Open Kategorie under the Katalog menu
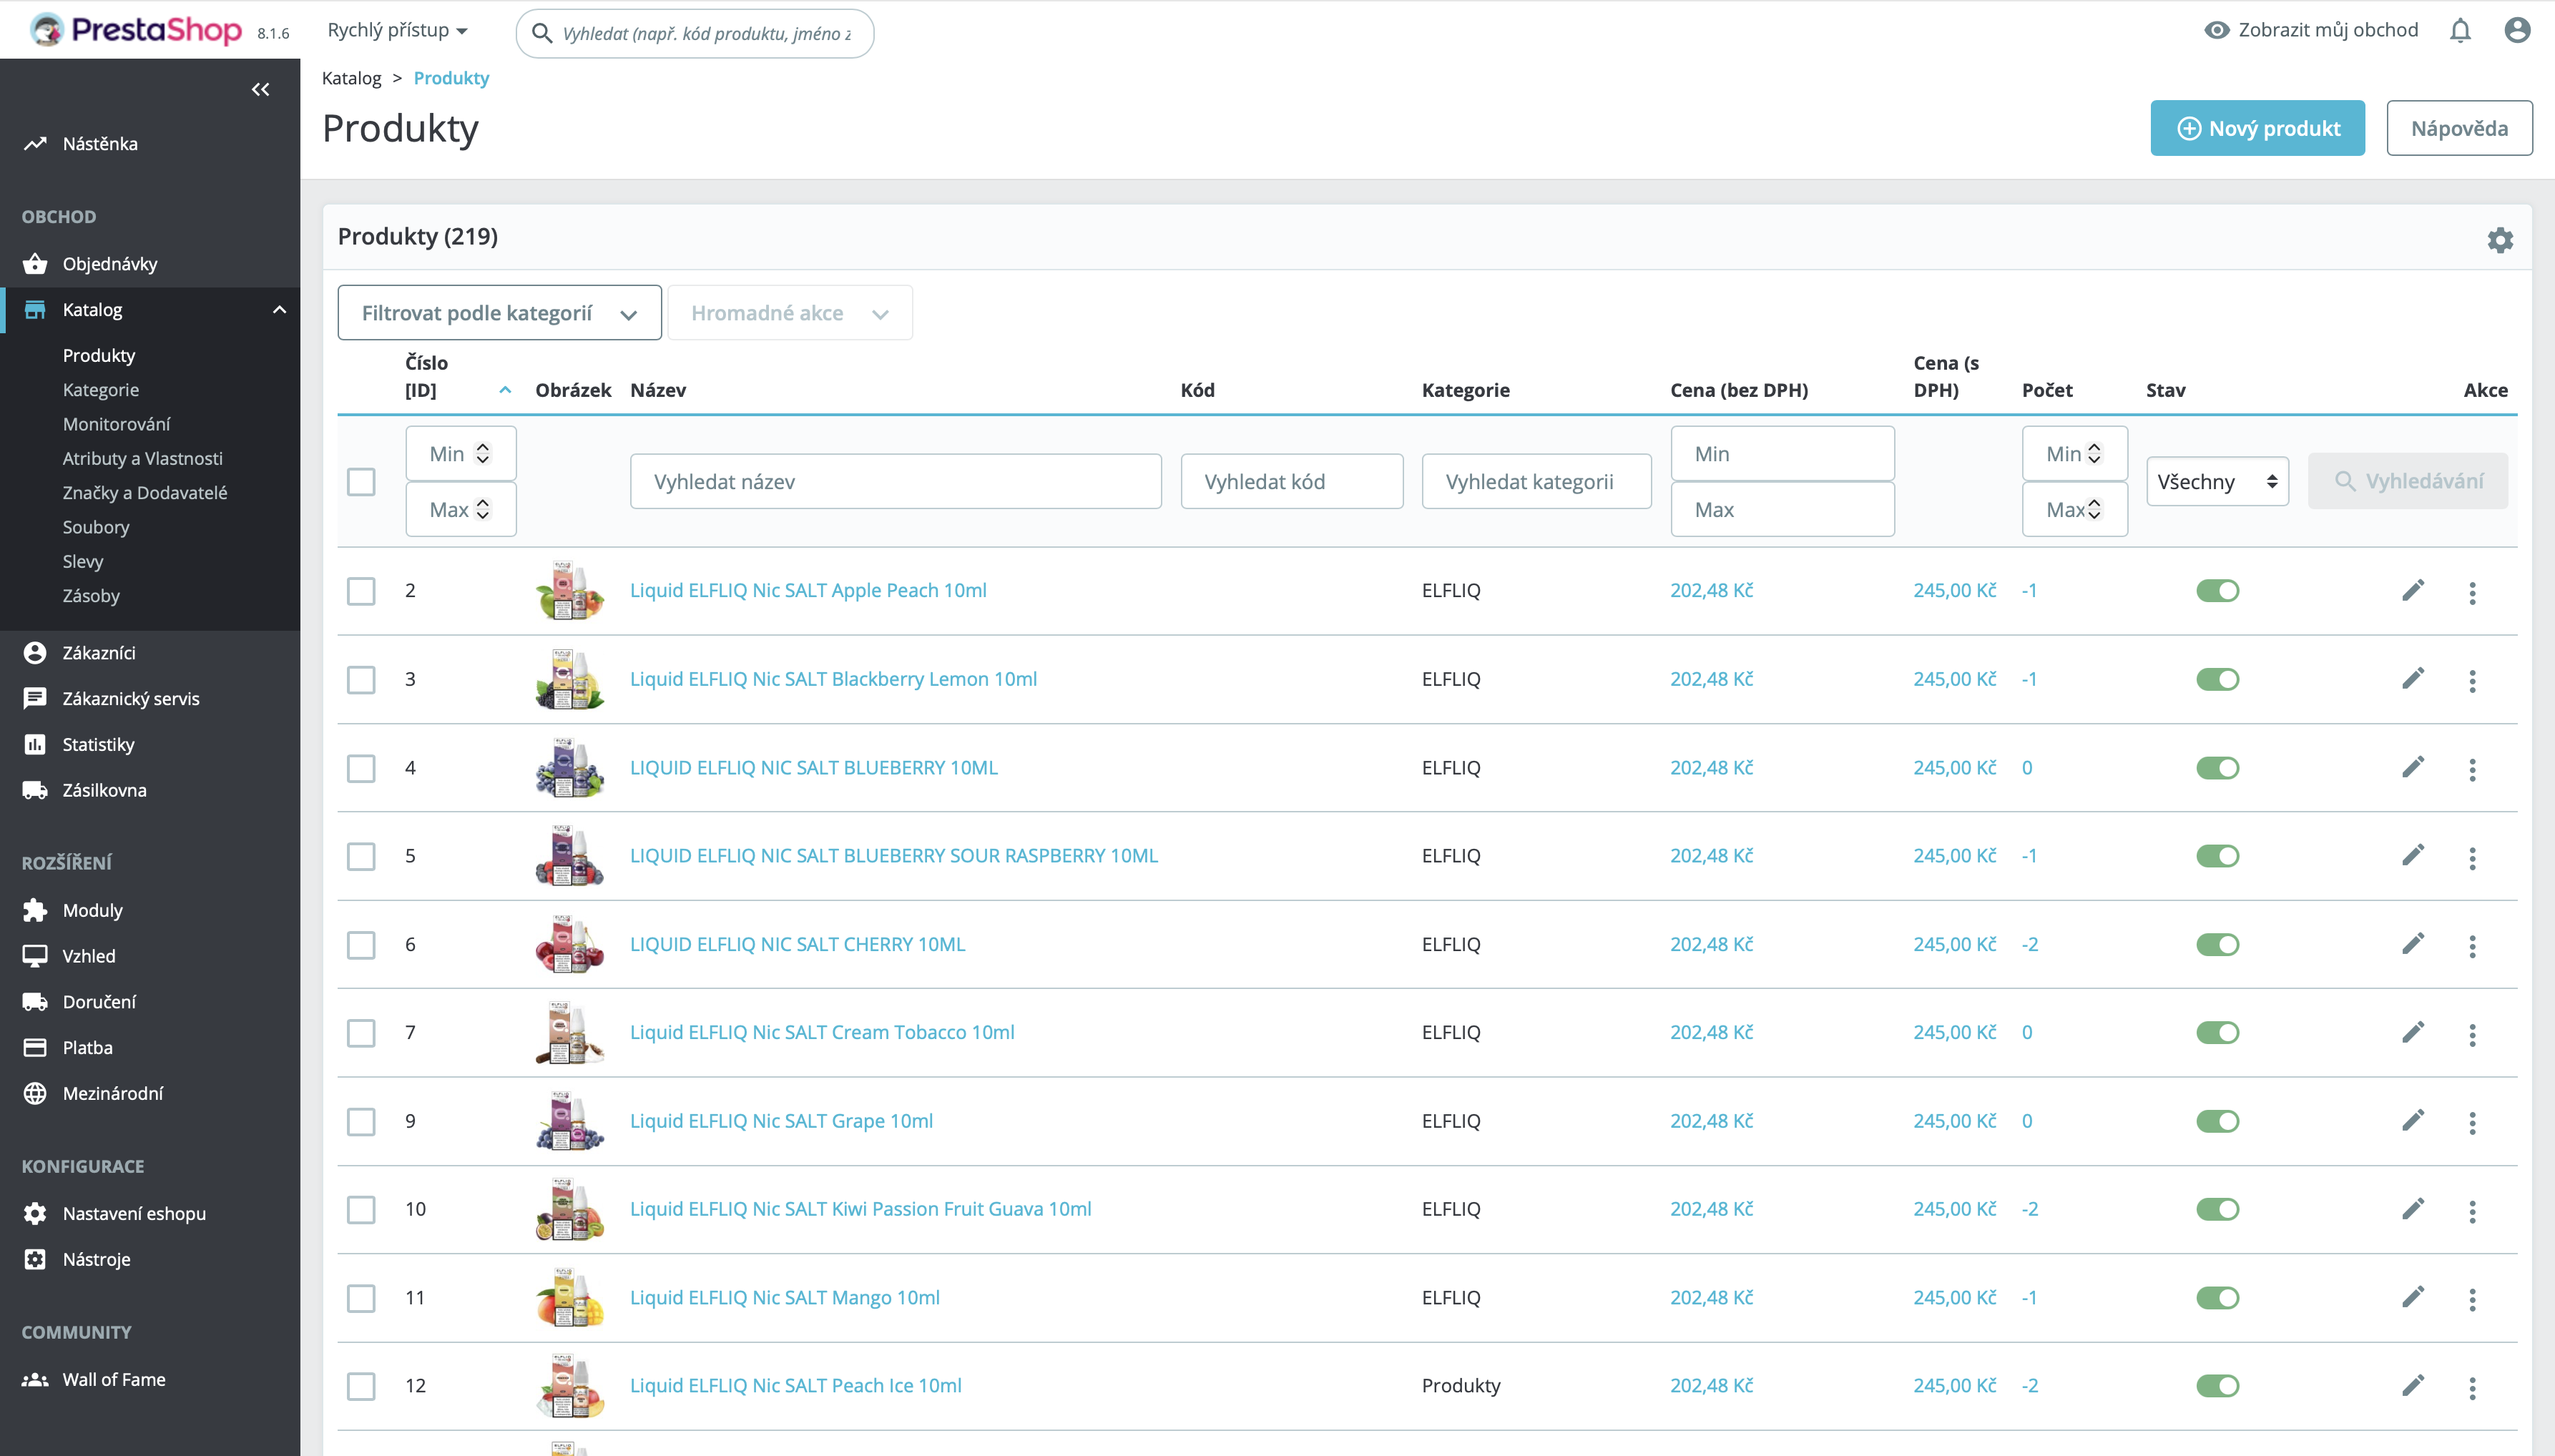 pyautogui.click(x=101, y=390)
